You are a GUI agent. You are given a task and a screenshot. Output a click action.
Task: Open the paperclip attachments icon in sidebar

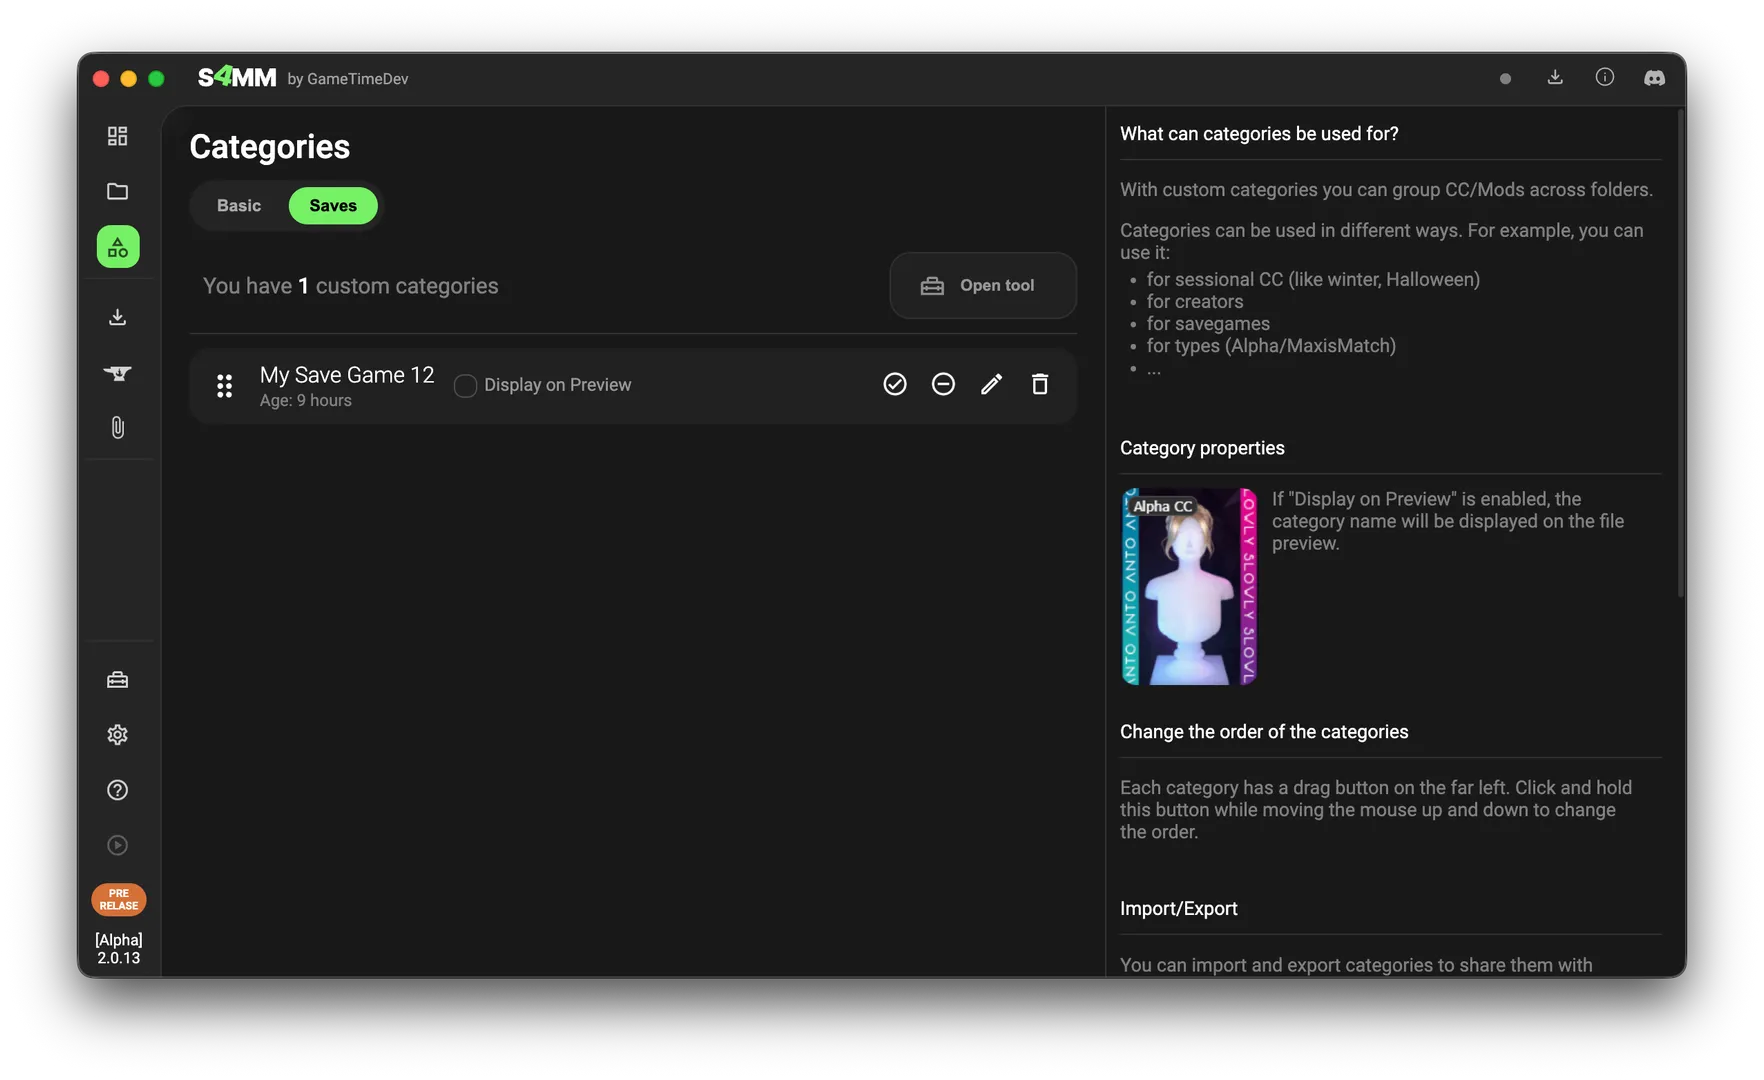(x=118, y=428)
